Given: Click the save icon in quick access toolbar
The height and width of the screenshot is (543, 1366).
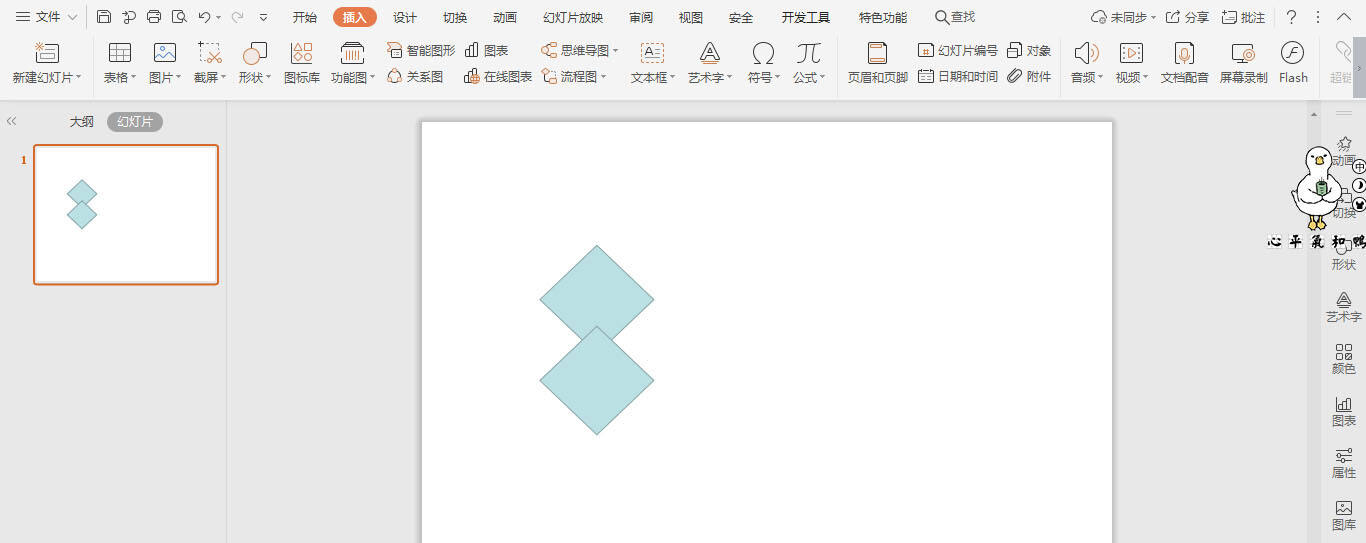Looking at the screenshot, I should click(104, 17).
